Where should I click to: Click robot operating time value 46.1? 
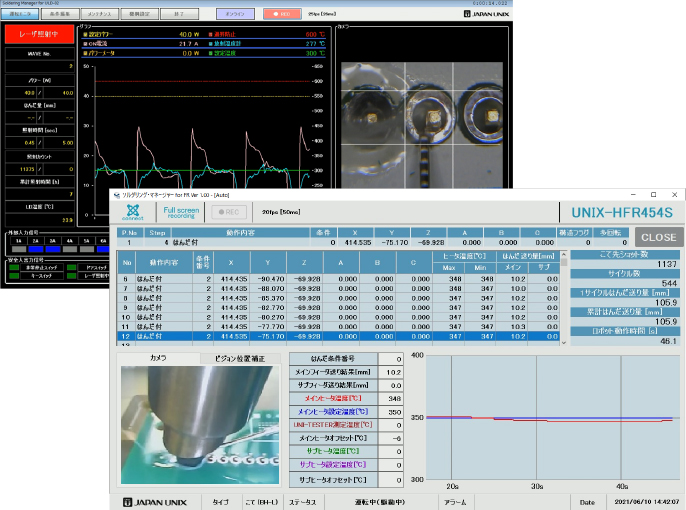tap(668, 341)
